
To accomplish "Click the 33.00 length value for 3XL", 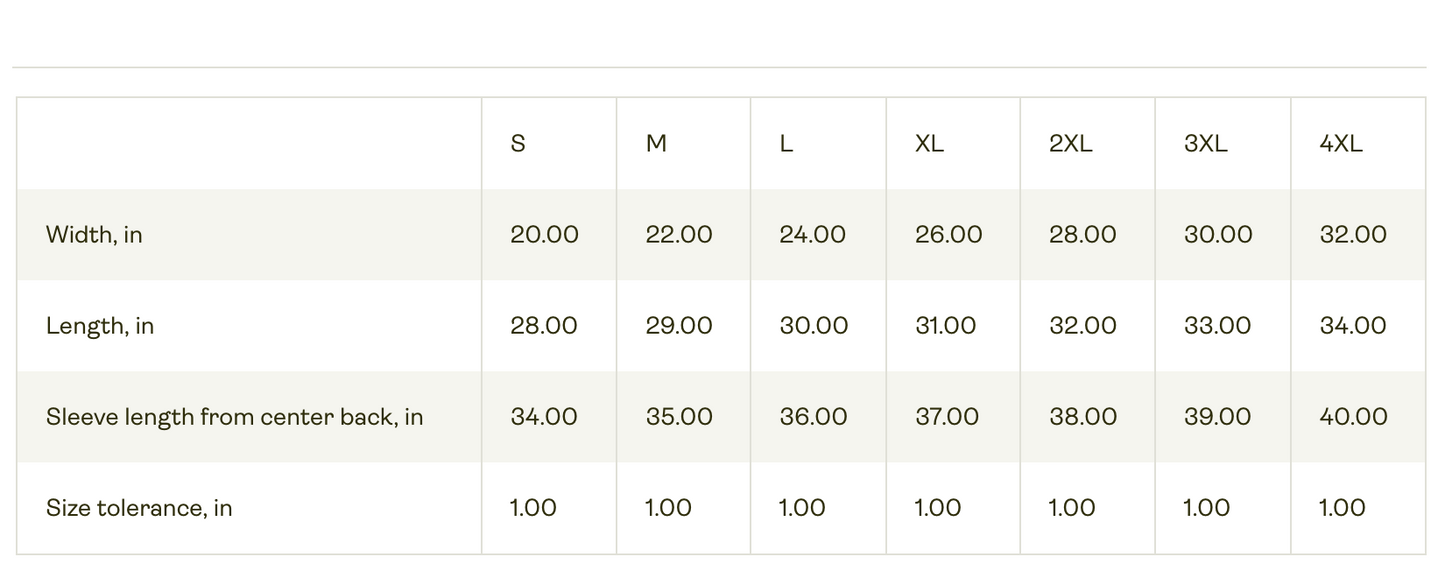I will [1218, 326].
